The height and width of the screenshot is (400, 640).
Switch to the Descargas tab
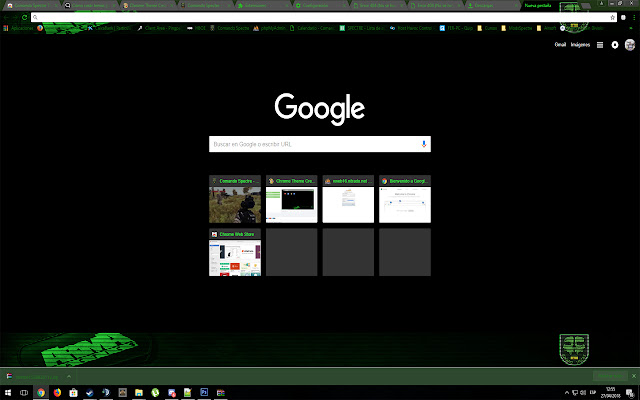(492, 6)
